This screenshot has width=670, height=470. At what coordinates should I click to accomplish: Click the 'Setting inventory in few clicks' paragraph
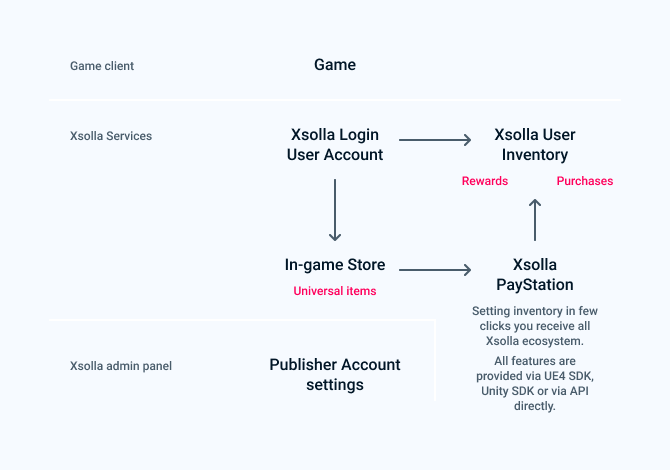click(x=535, y=326)
